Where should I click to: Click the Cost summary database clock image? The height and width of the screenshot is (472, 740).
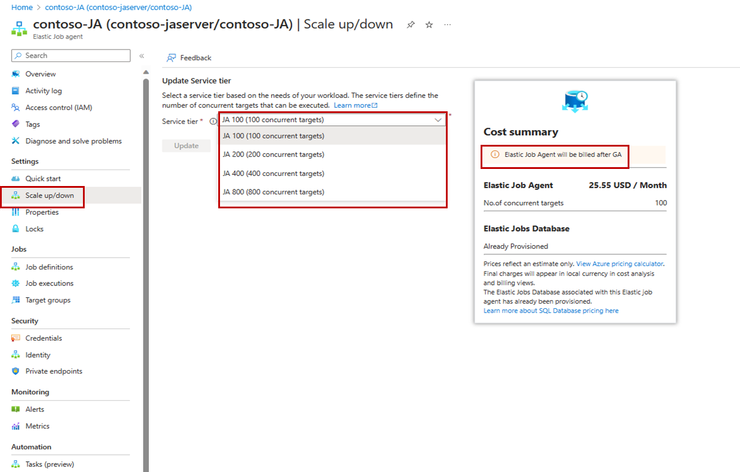575,101
